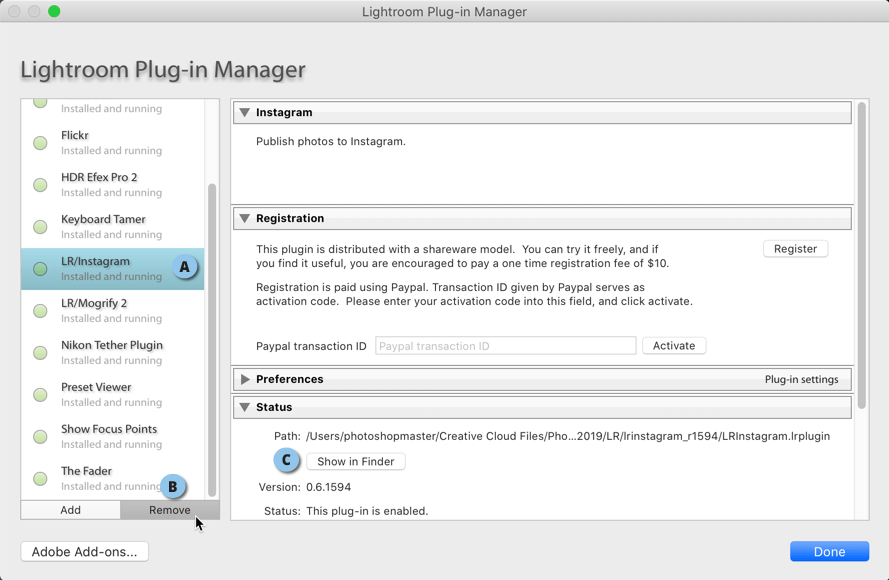Click the green status dot beside Flickr
The height and width of the screenshot is (580, 889).
click(40, 143)
